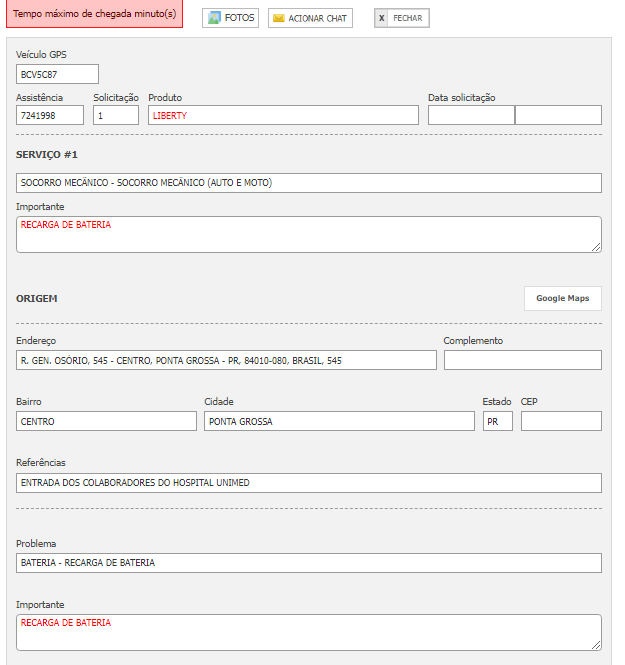Open the Google Maps link for origin
The image size is (625, 665).
pyautogui.click(x=562, y=298)
